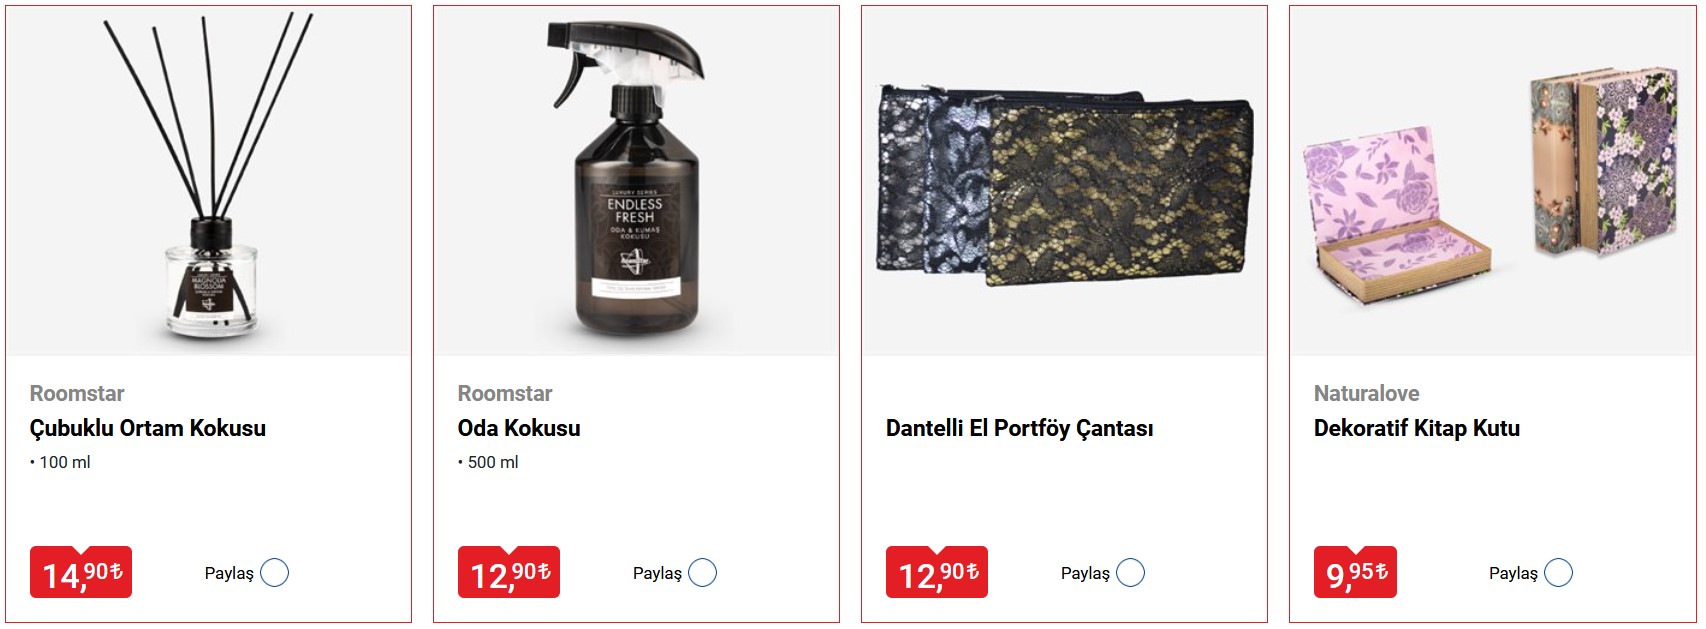The width and height of the screenshot is (1706, 629).
Task: Open the decorative book box image
Action: (1492, 181)
